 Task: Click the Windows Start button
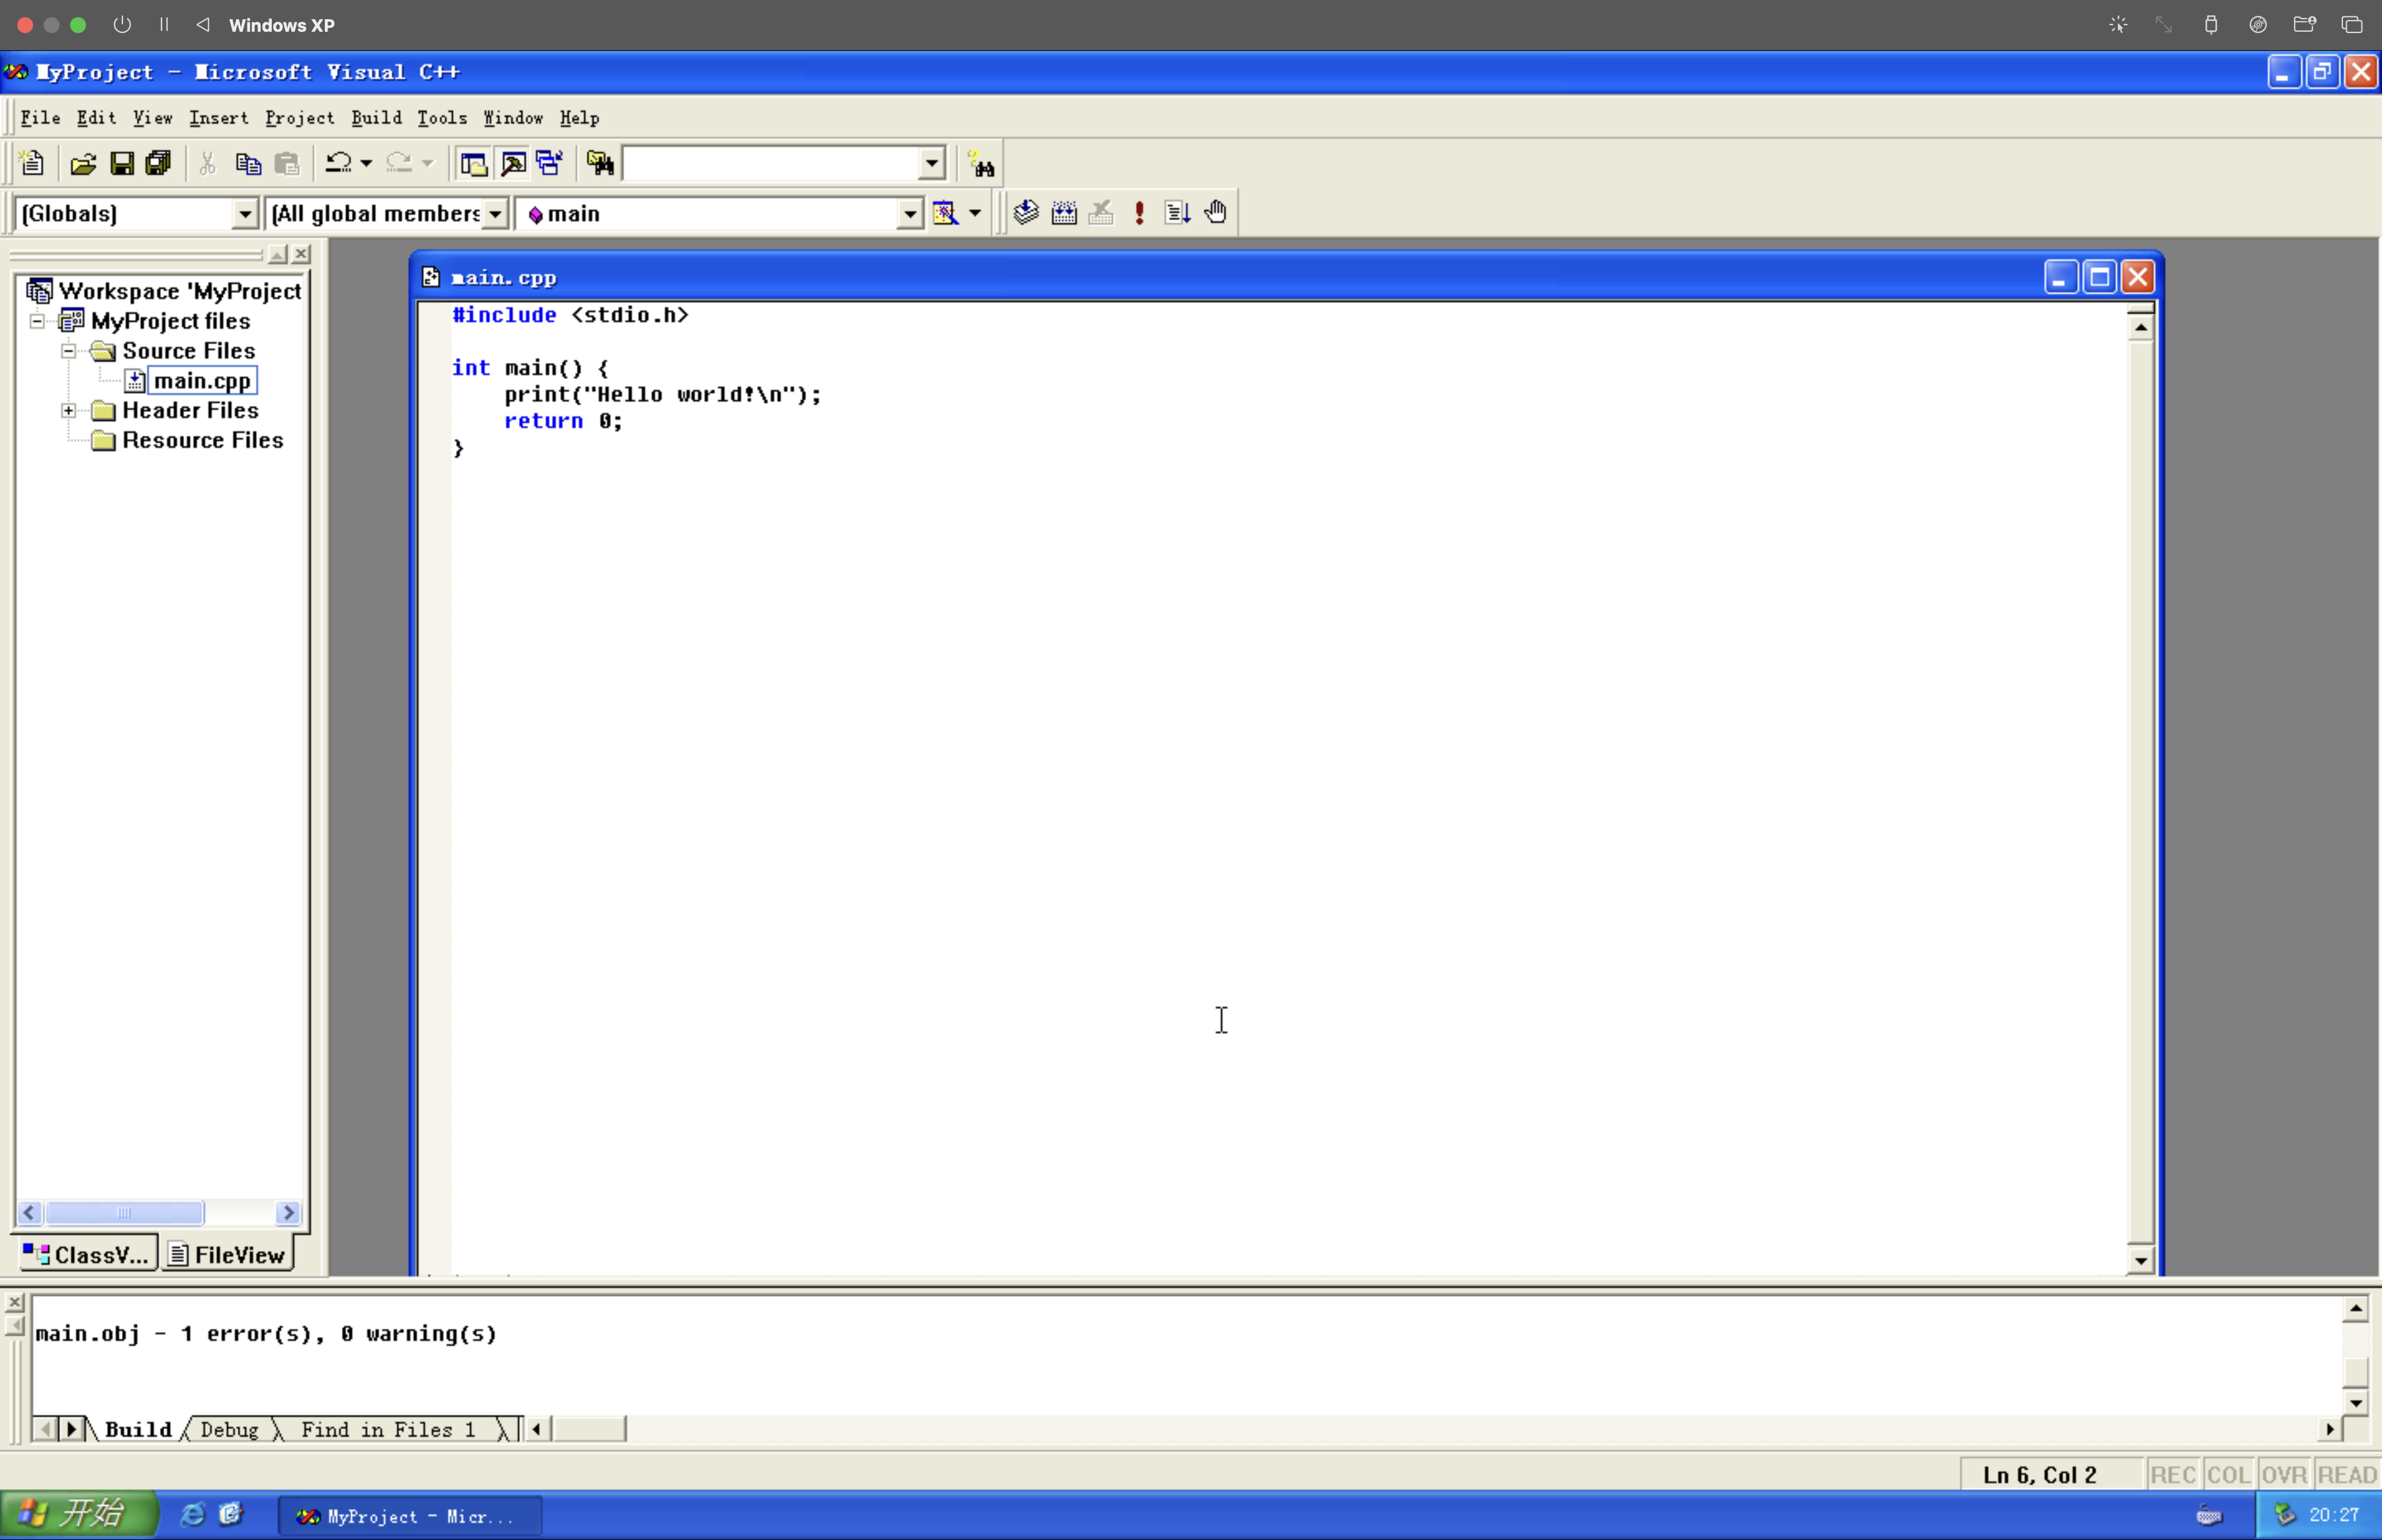coord(78,1514)
